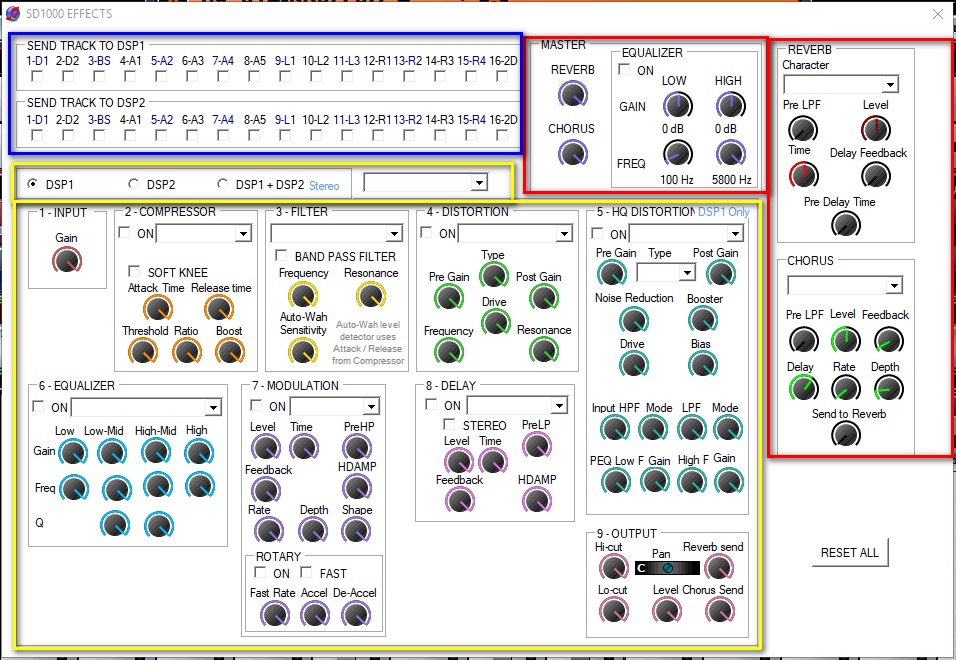Viewport: 956px width, 660px height.
Task: Click the Master Equalizer HIGH frequency knob
Action: [x=730, y=153]
